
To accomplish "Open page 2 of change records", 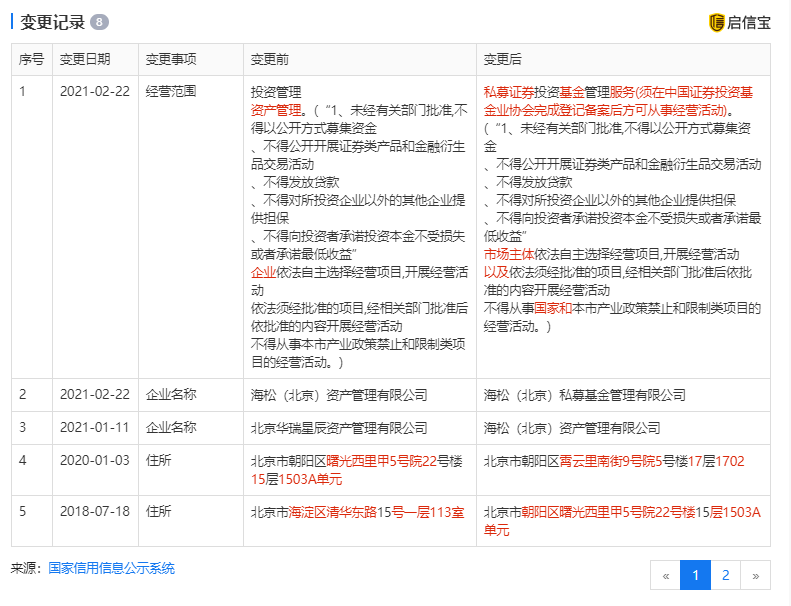I will tap(725, 575).
